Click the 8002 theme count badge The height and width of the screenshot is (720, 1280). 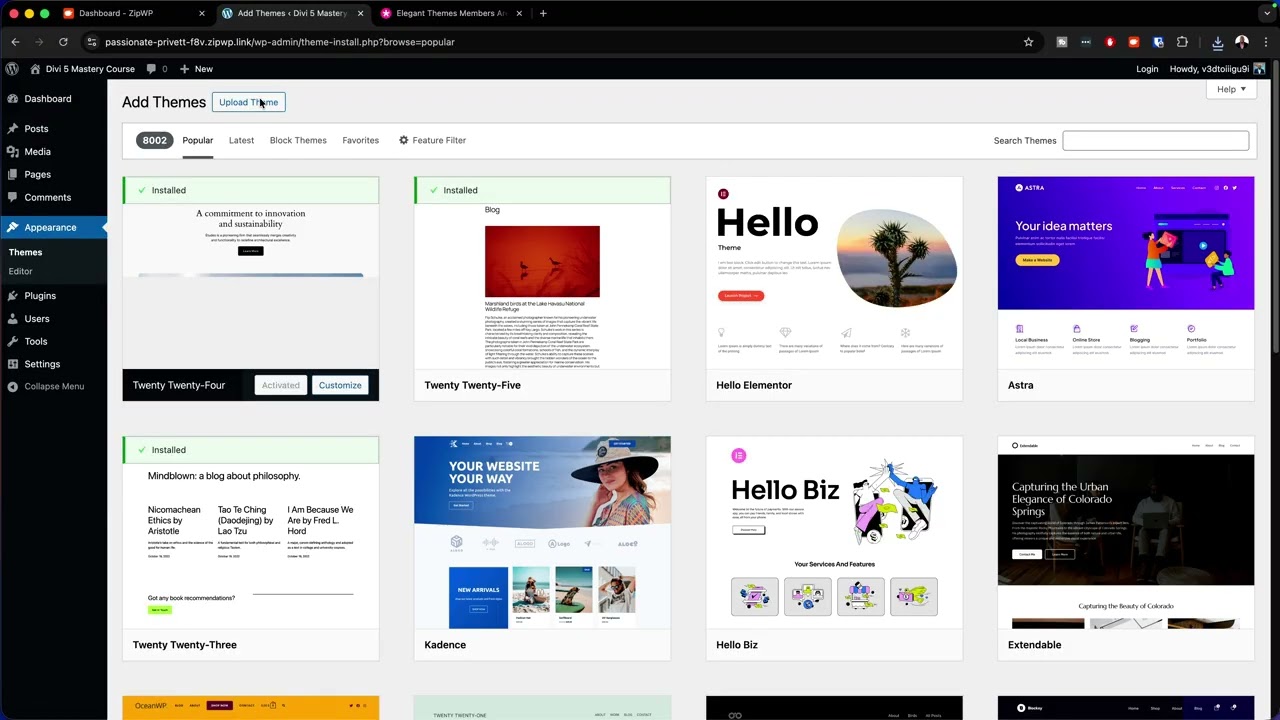pos(154,141)
